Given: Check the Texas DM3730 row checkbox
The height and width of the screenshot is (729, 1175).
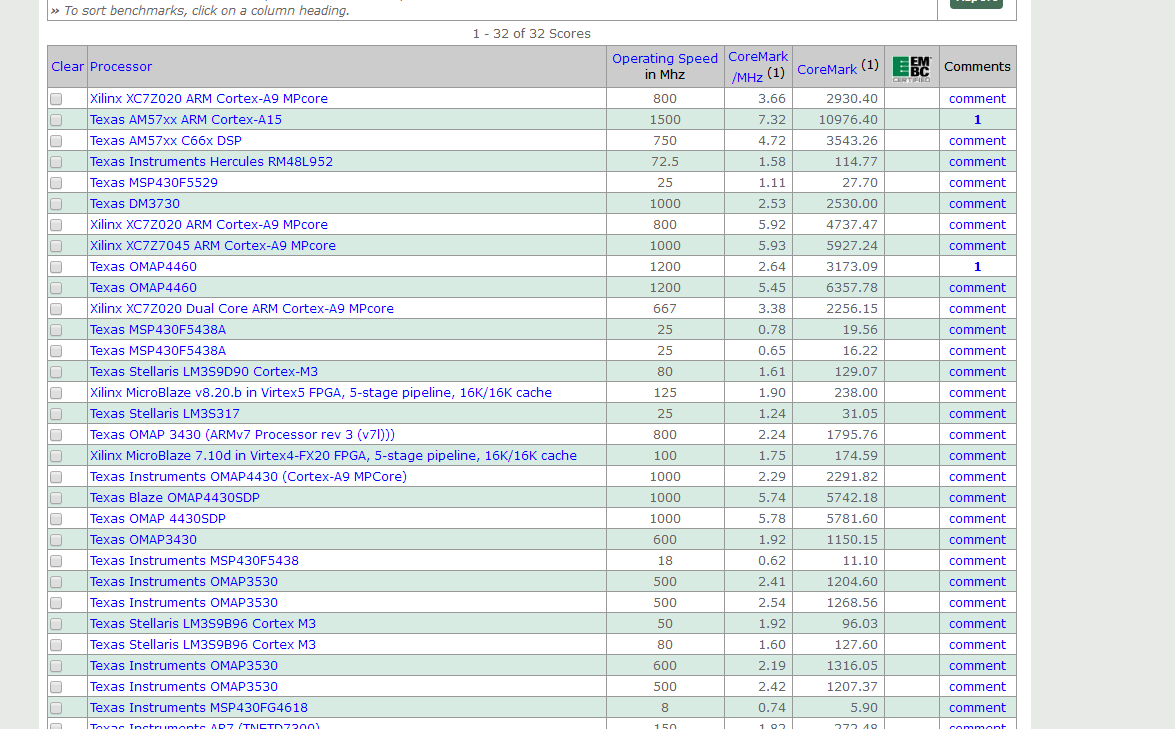Looking at the screenshot, I should click(56, 204).
